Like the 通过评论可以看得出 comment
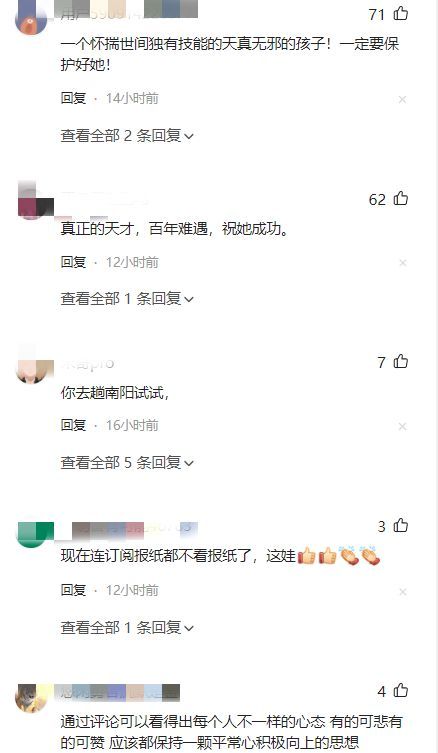Screen dimensions: 438x753 point(401,691)
